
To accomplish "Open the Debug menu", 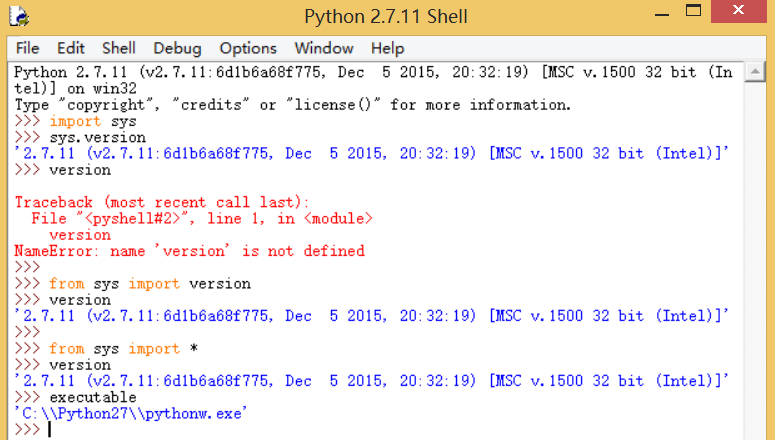I will pos(177,48).
